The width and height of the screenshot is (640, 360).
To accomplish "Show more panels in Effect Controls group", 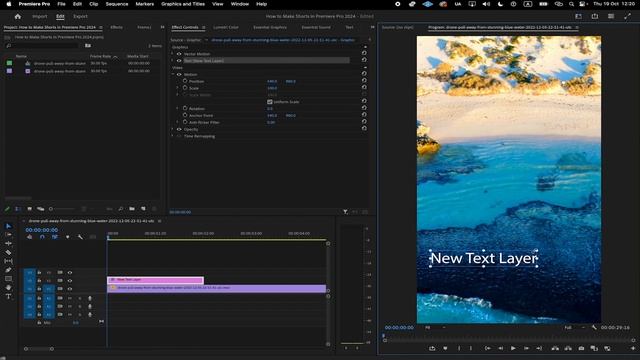I will tap(372, 27).
